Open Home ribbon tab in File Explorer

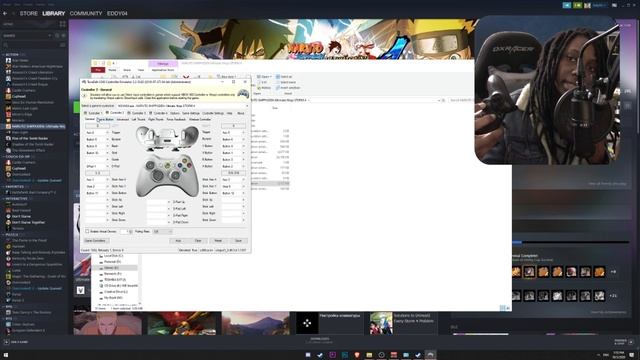(112, 70)
